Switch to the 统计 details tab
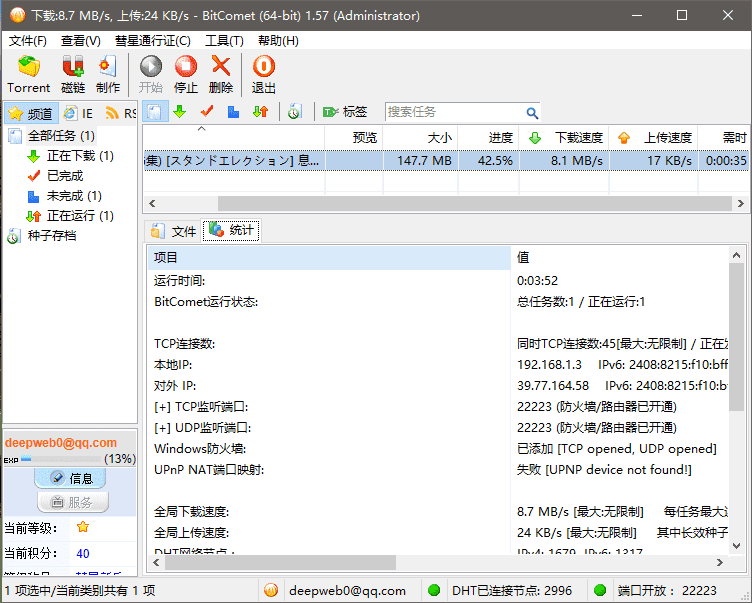 coord(231,231)
